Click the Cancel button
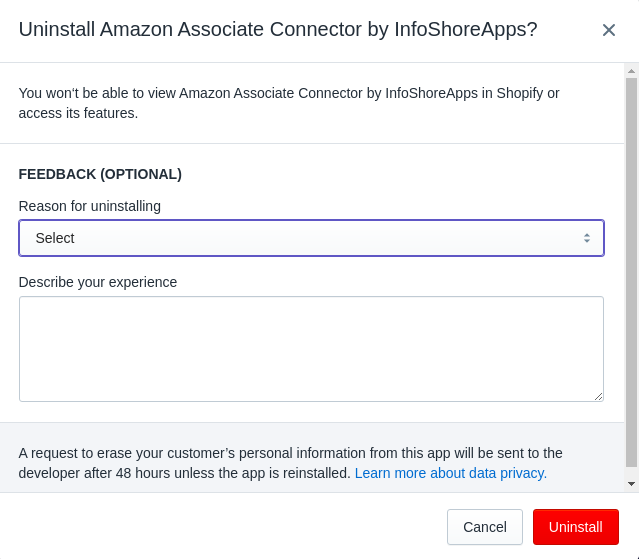 485,527
